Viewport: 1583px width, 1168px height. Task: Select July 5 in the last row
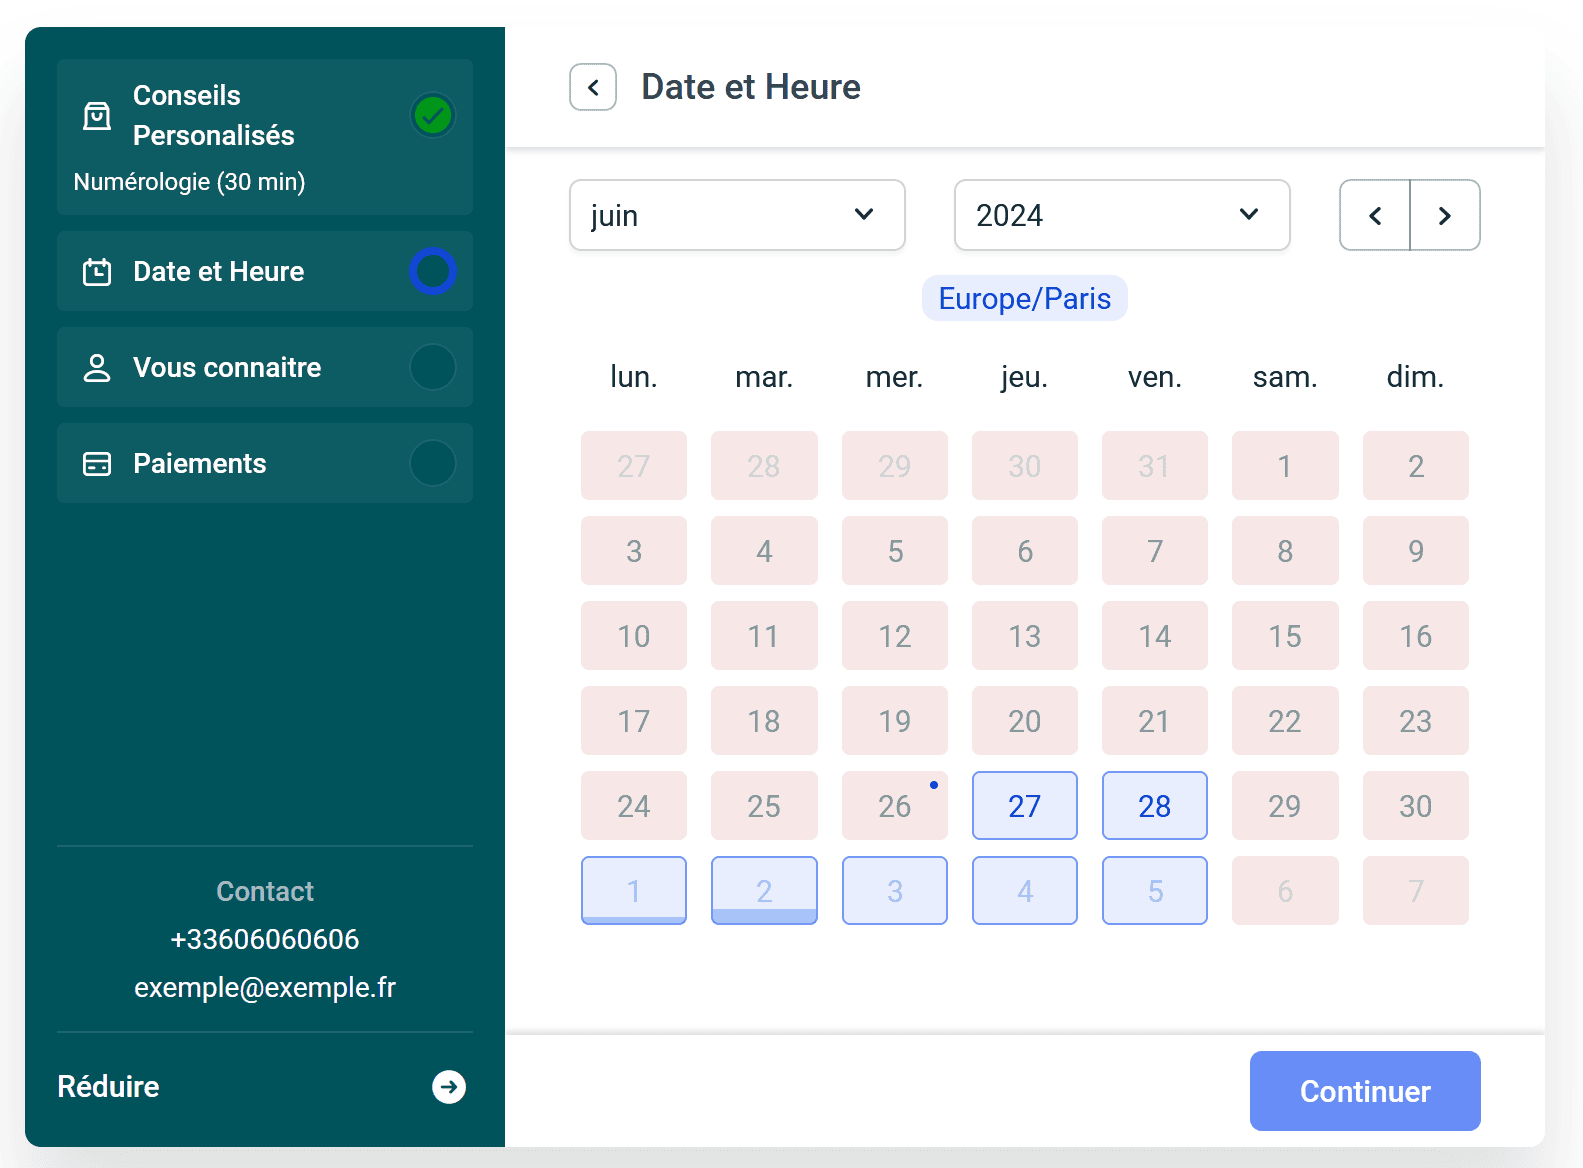click(1155, 890)
